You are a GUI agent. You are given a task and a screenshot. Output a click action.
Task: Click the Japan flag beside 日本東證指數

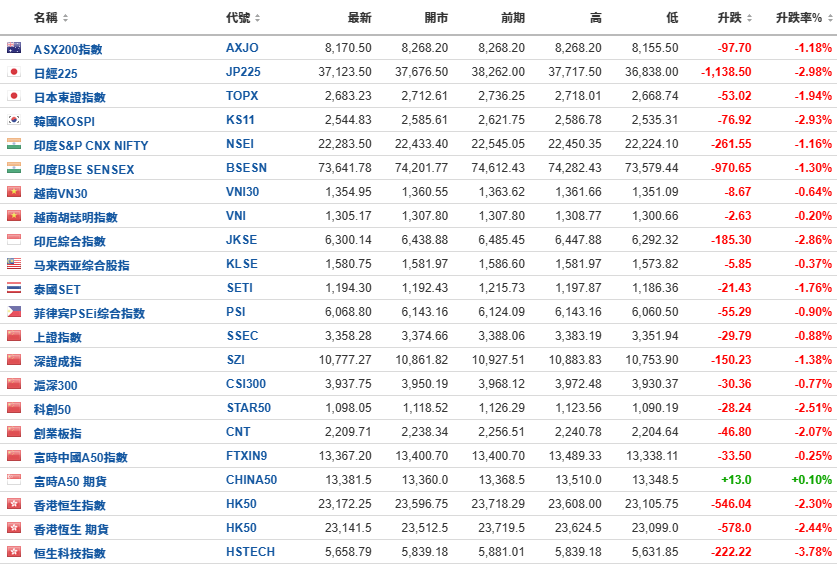pos(14,96)
